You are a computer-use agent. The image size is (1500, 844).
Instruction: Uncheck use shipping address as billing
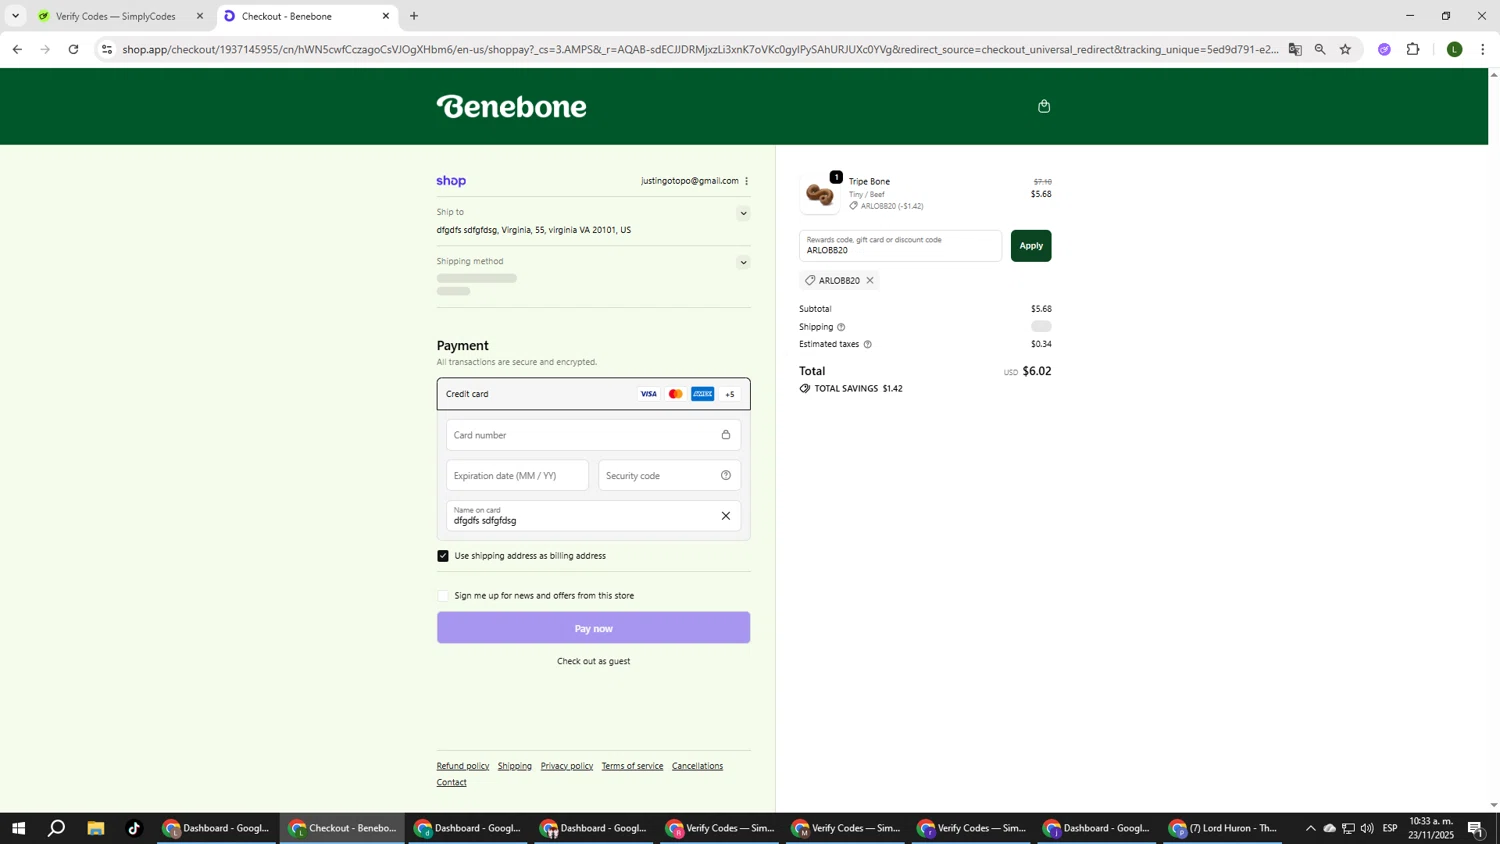click(x=443, y=556)
